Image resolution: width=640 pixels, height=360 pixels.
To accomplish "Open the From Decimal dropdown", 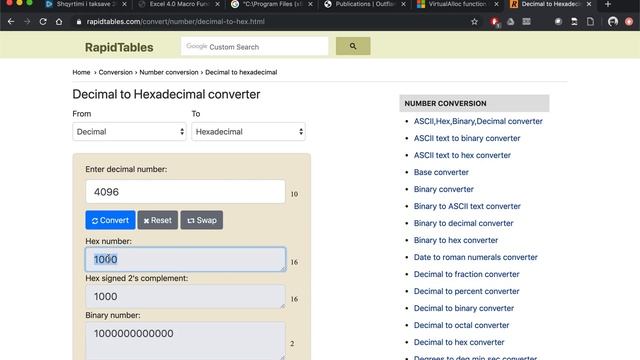I will pyautogui.click(x=129, y=131).
